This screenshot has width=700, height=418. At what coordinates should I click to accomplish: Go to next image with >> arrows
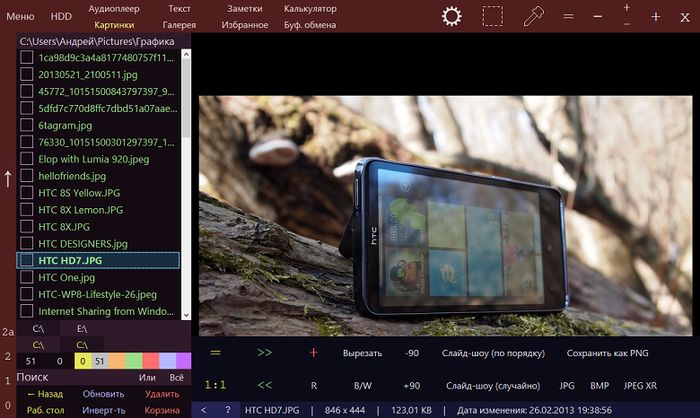tap(265, 353)
